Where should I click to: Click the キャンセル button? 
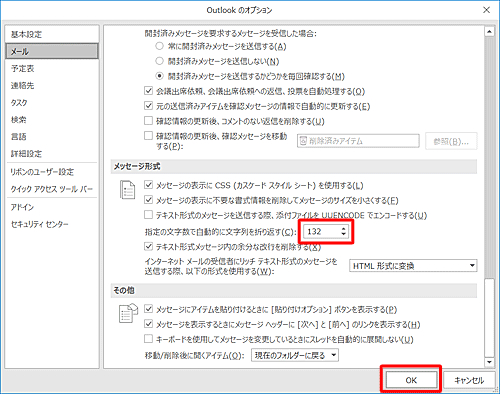coord(469,380)
